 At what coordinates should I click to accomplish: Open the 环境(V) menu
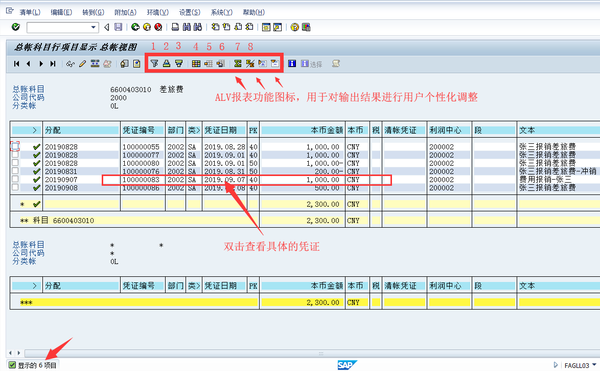coord(158,12)
